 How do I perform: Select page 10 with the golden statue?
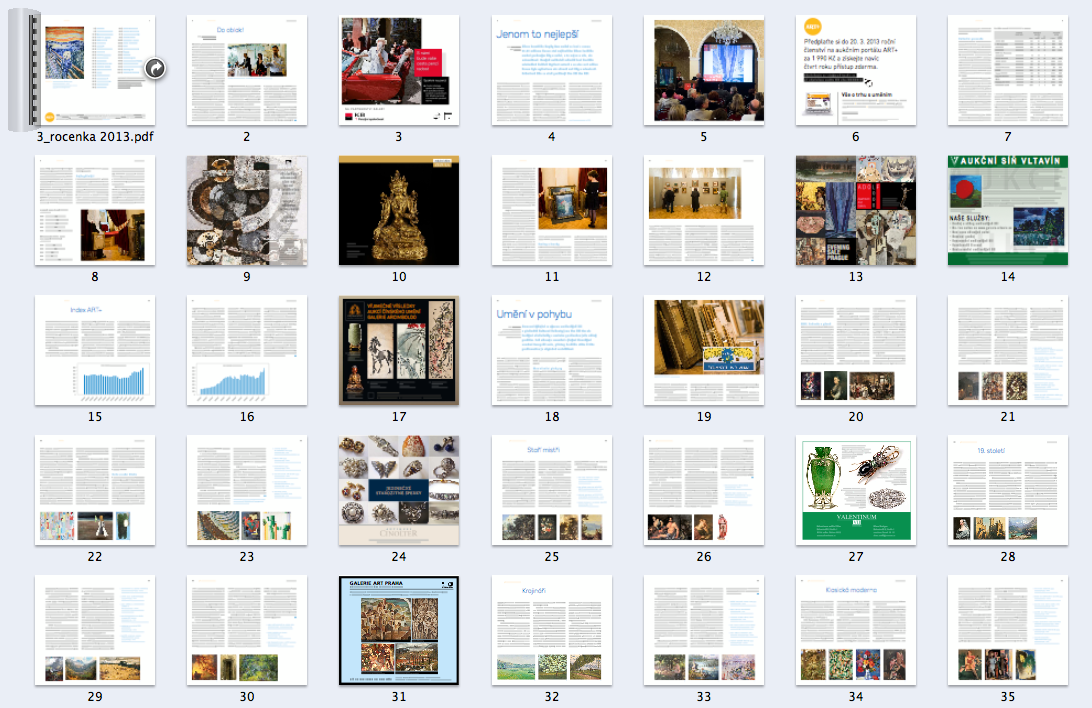tap(399, 210)
